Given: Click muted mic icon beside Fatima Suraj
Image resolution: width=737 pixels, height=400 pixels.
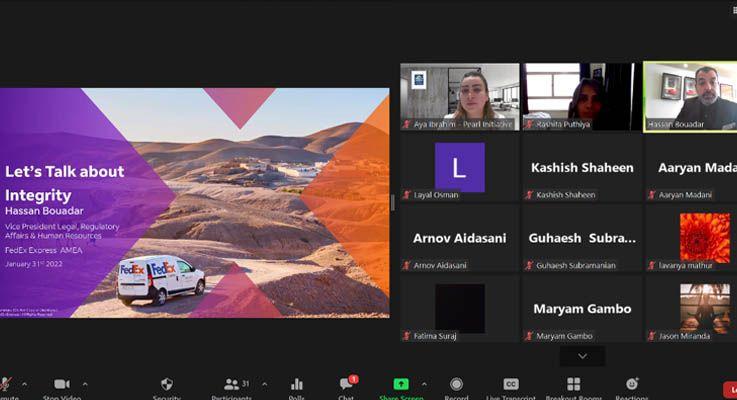Looking at the screenshot, I should [x=407, y=336].
